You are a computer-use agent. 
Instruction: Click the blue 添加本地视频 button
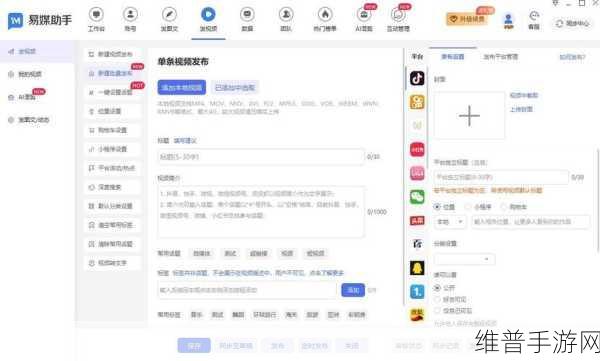click(181, 88)
